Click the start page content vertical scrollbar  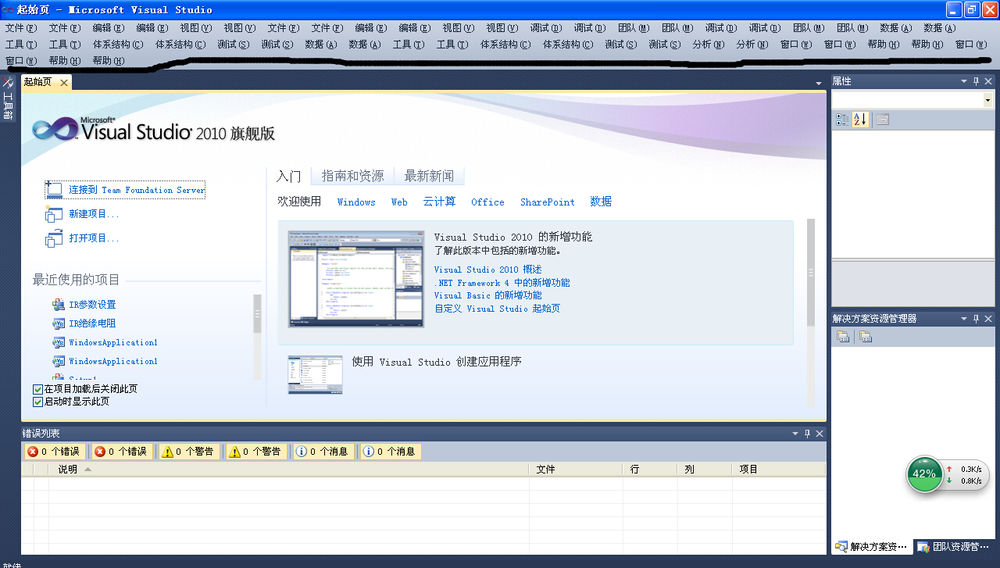pyautogui.click(x=811, y=273)
